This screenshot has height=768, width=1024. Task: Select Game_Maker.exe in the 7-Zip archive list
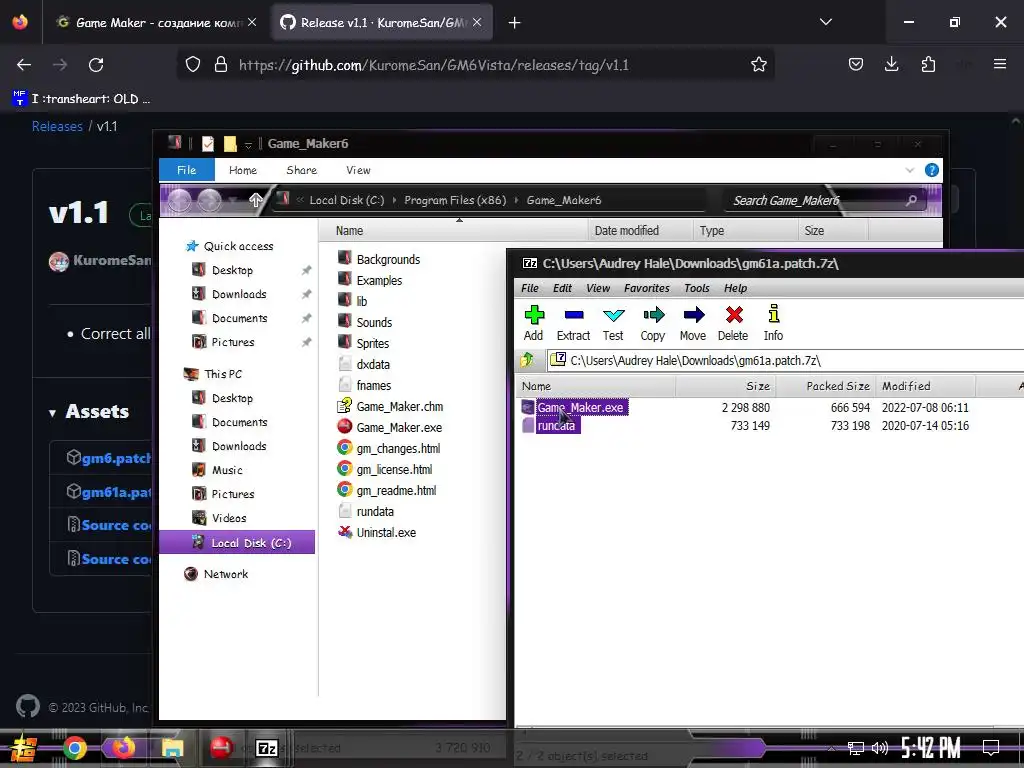point(580,408)
